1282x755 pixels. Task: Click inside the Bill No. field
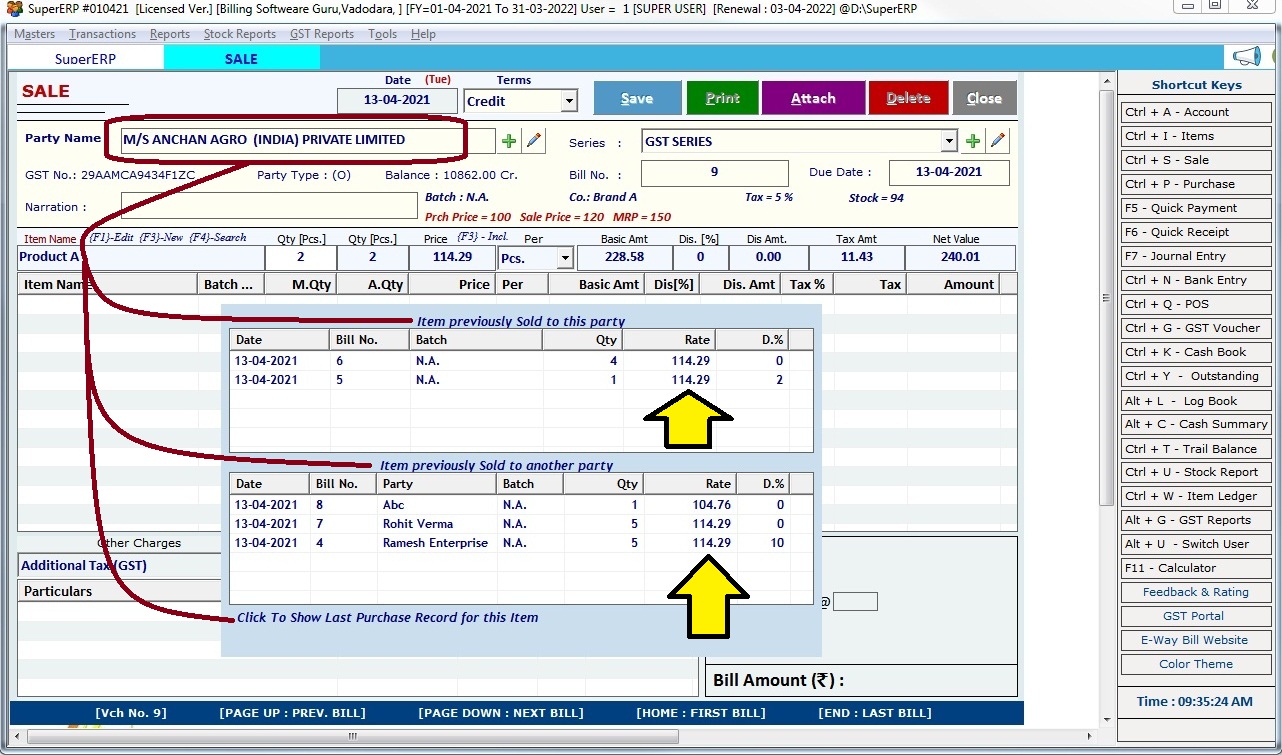tap(714, 172)
